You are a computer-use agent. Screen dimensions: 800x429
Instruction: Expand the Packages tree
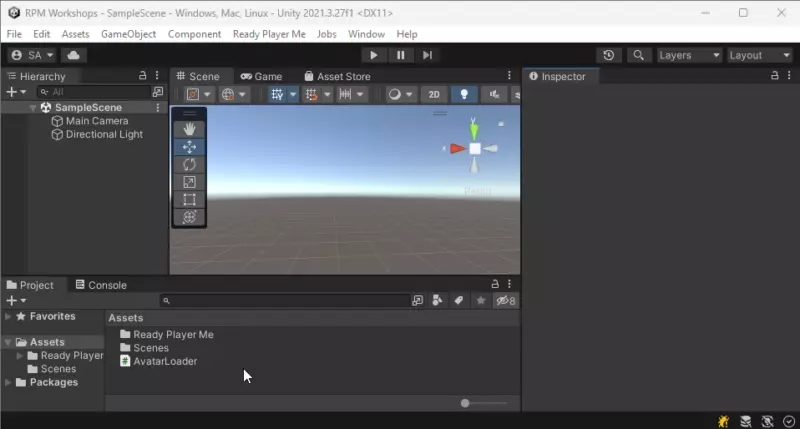[x=8, y=382]
